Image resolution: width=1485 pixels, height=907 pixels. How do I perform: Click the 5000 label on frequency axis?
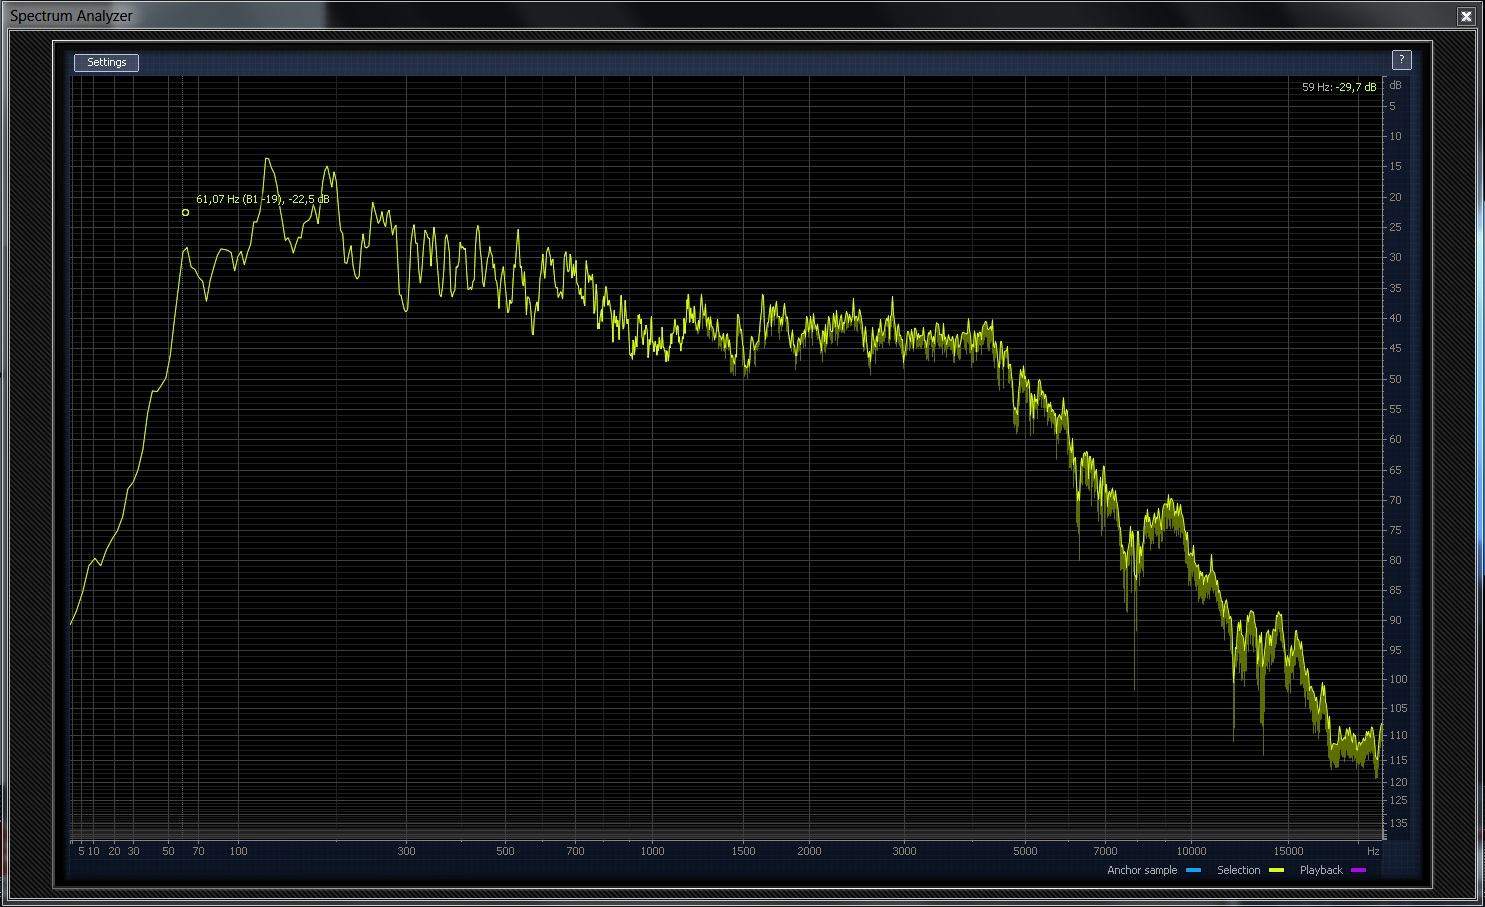tap(1025, 851)
